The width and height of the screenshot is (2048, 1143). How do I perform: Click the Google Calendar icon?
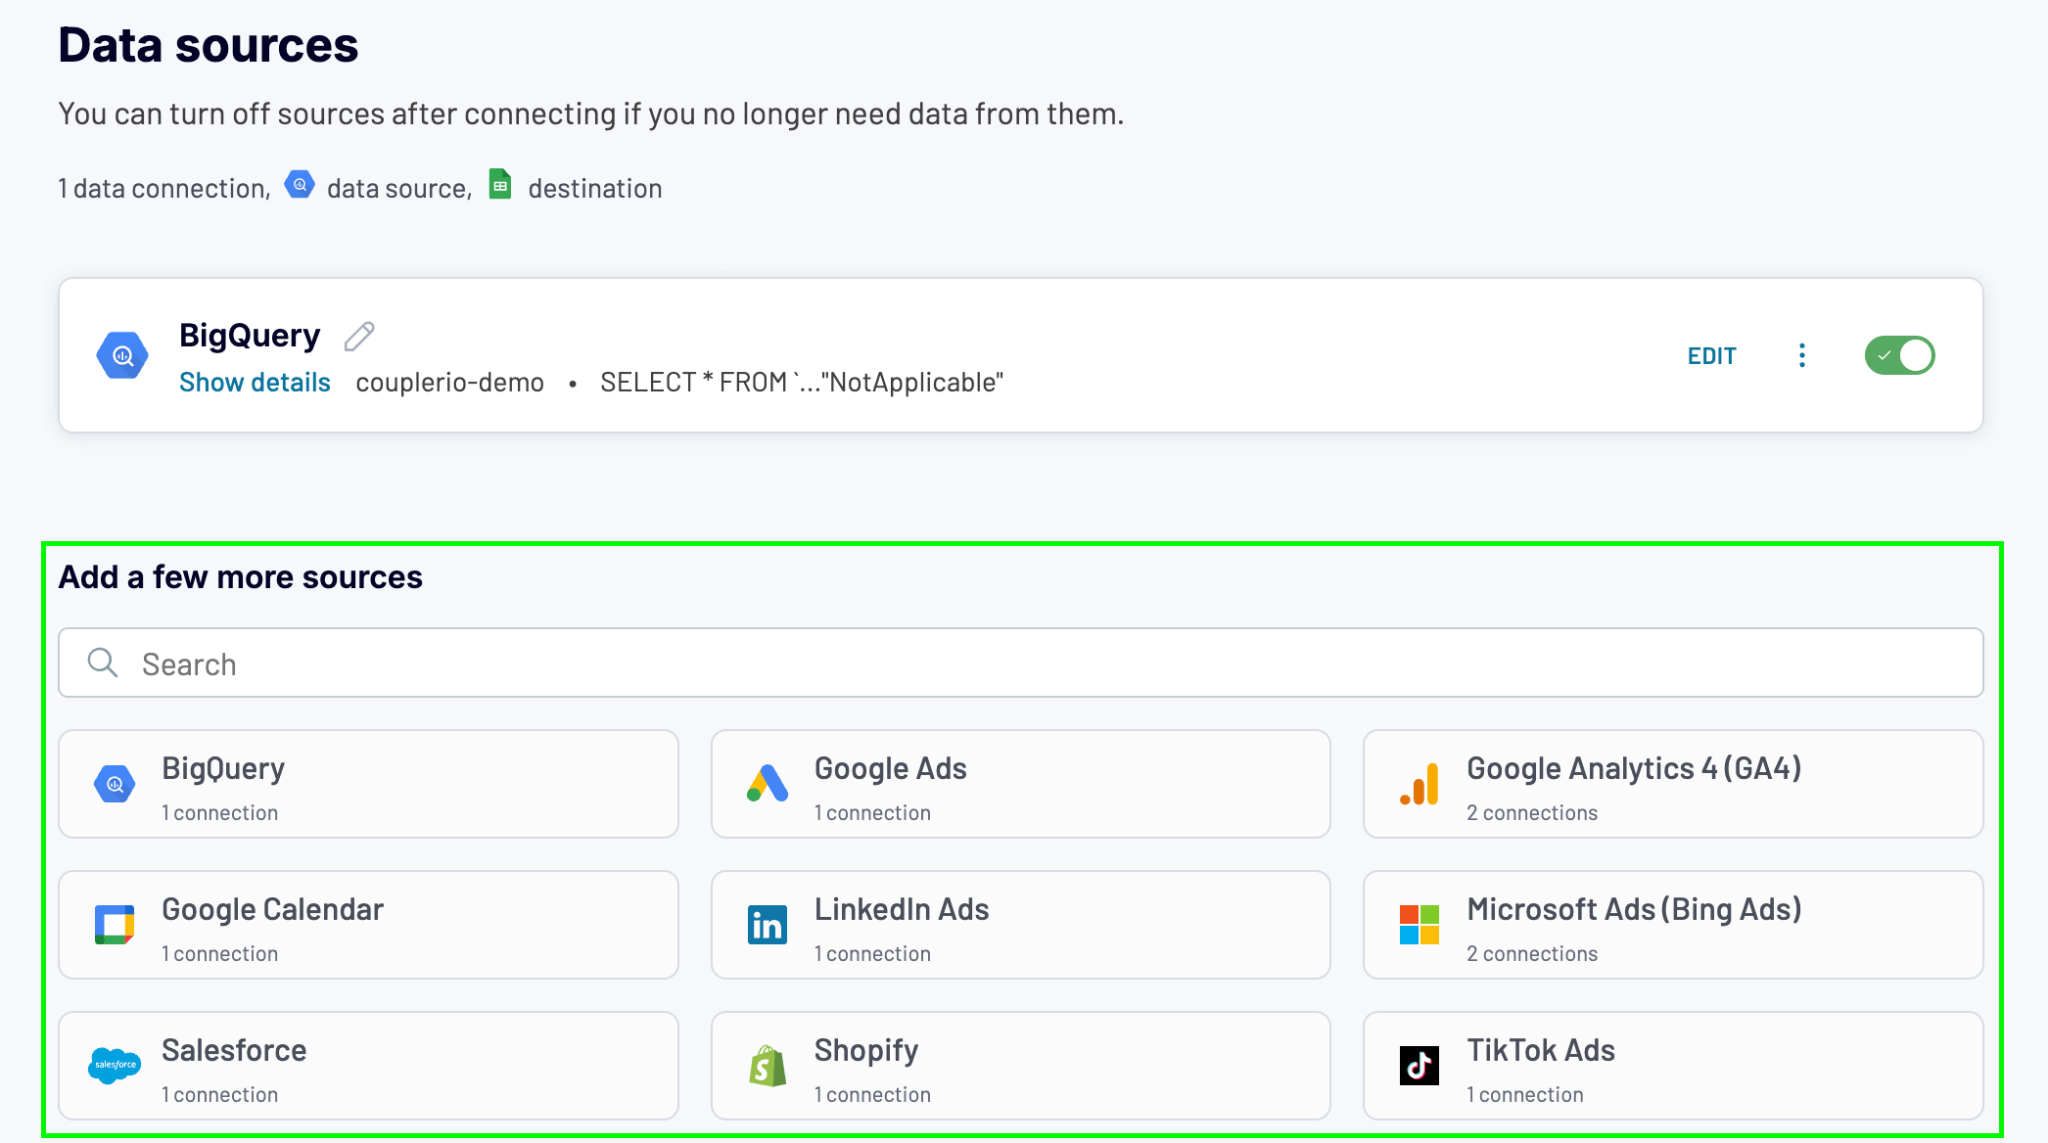115,924
